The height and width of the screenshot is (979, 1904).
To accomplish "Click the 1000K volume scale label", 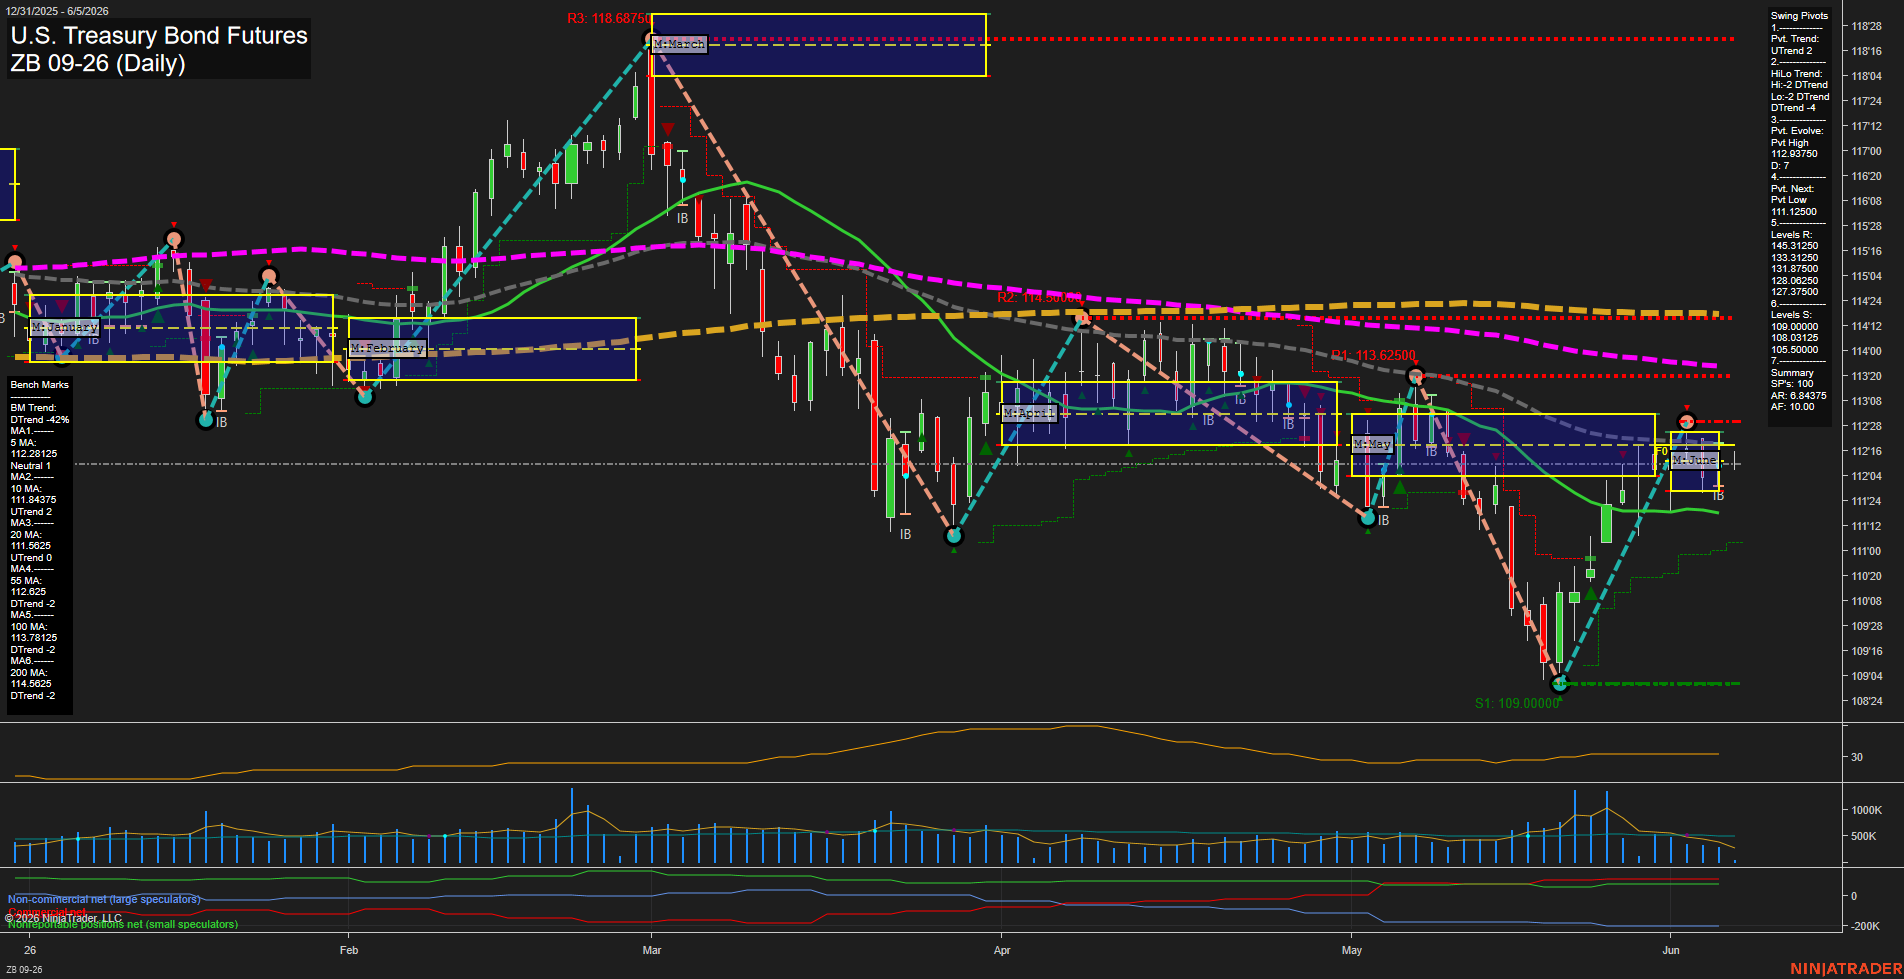I will 1866,810.
